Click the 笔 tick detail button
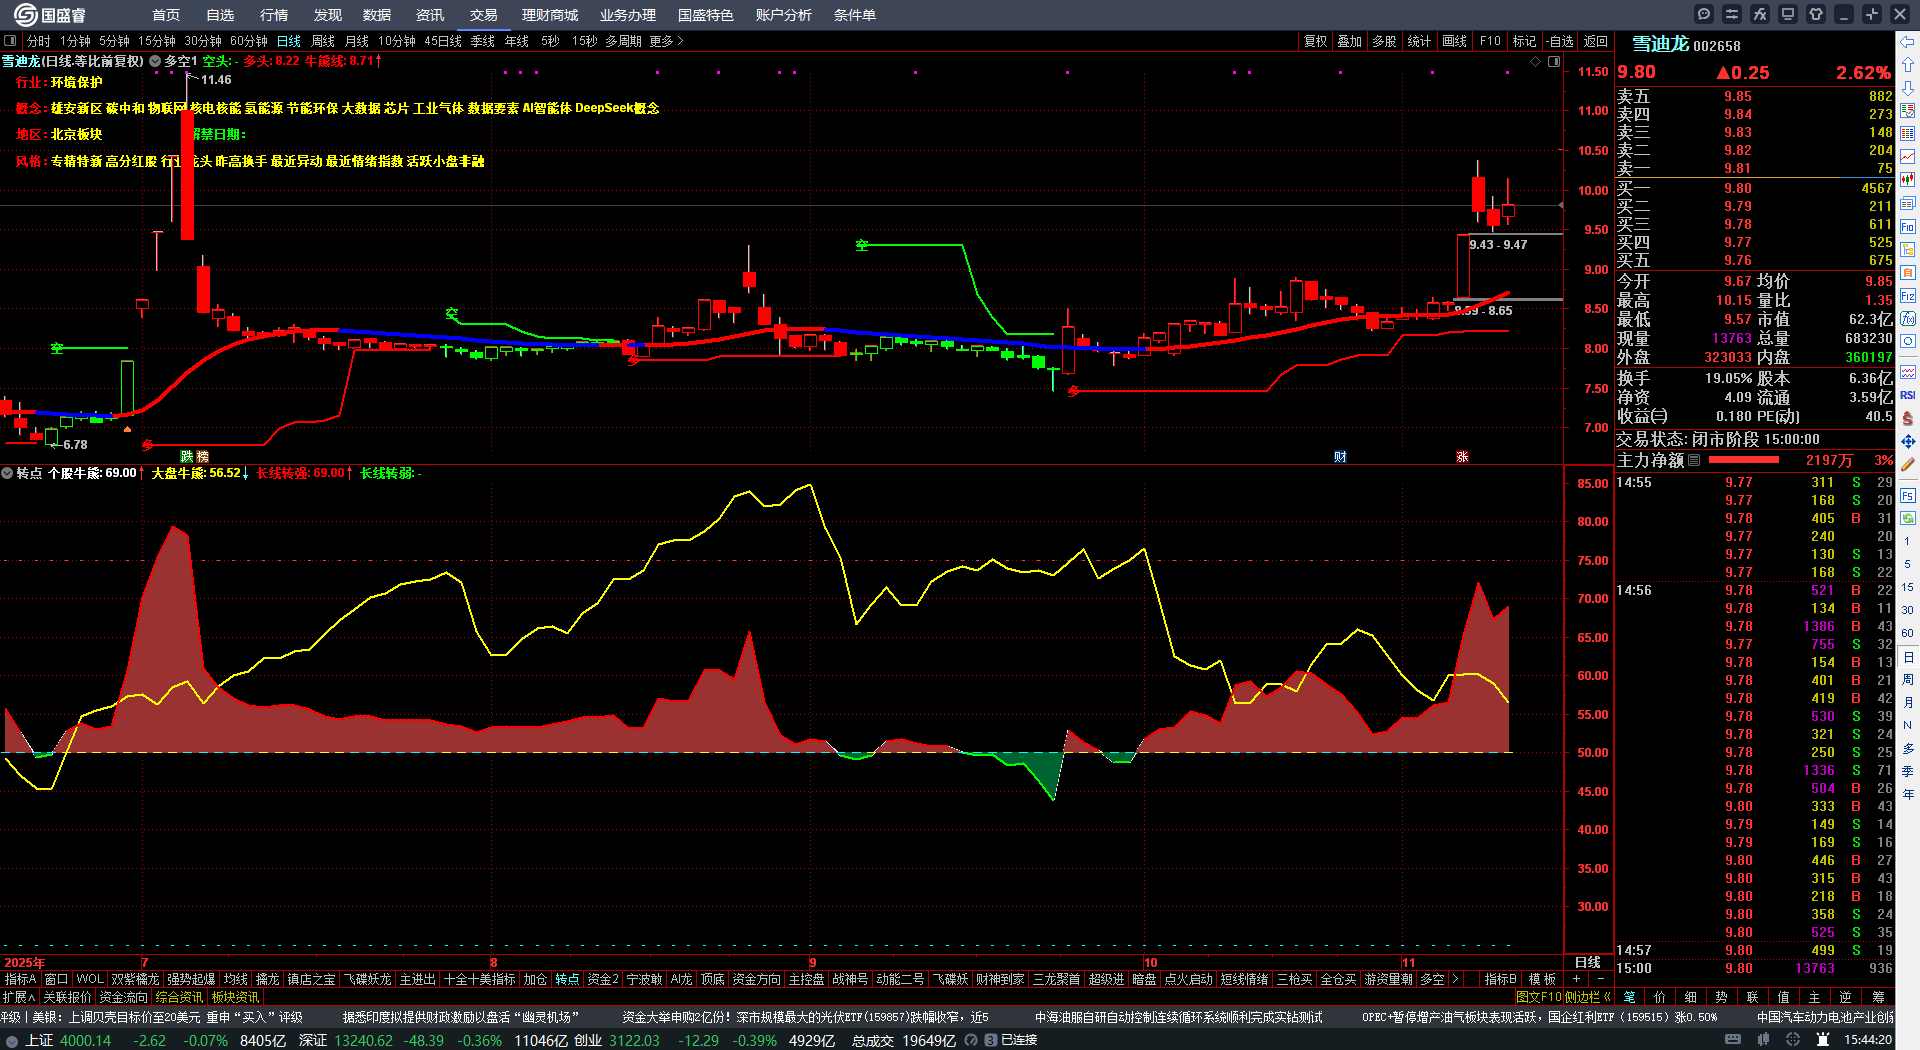 (1629, 997)
